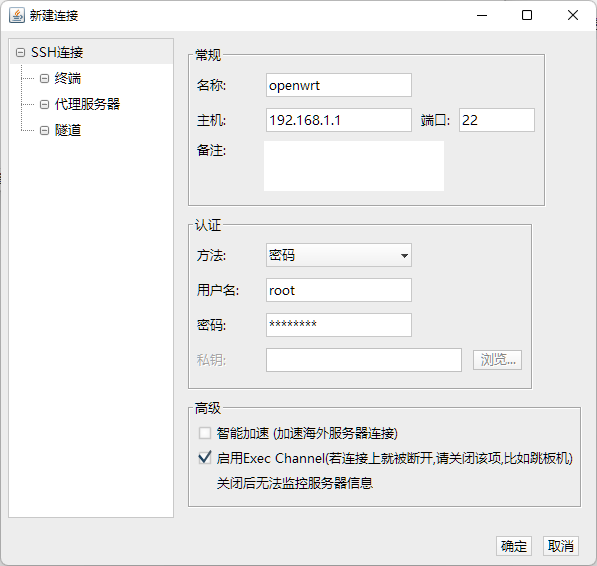Click the dropdown arrow beside 密码 method

404,255
